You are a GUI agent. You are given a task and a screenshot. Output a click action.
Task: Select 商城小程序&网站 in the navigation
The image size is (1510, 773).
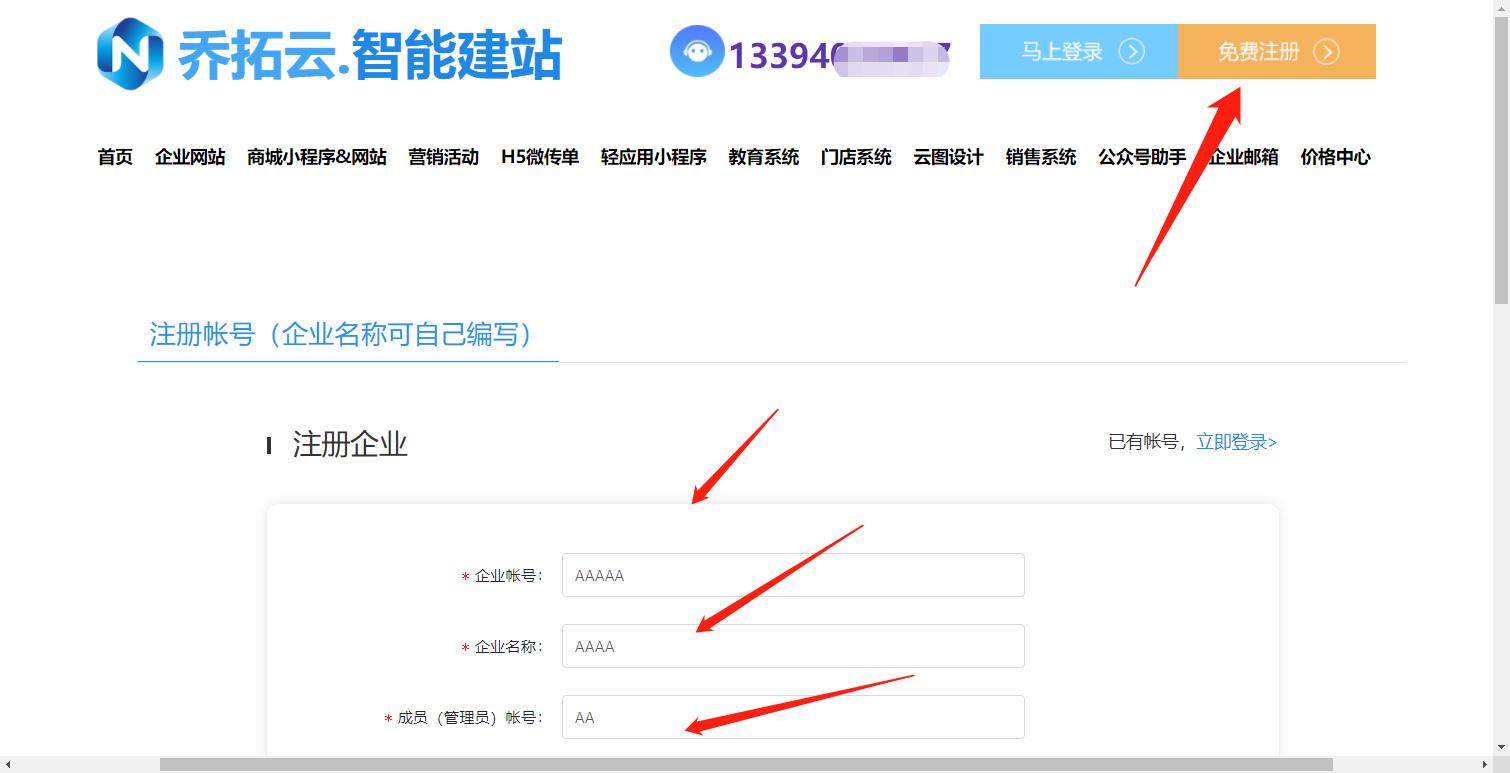pos(316,156)
